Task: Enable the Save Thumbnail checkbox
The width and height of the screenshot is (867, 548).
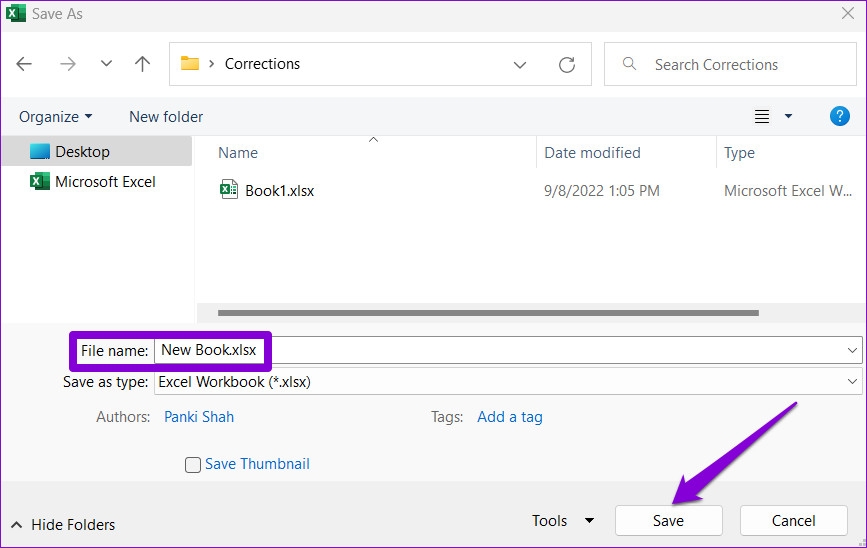Action: pos(192,465)
